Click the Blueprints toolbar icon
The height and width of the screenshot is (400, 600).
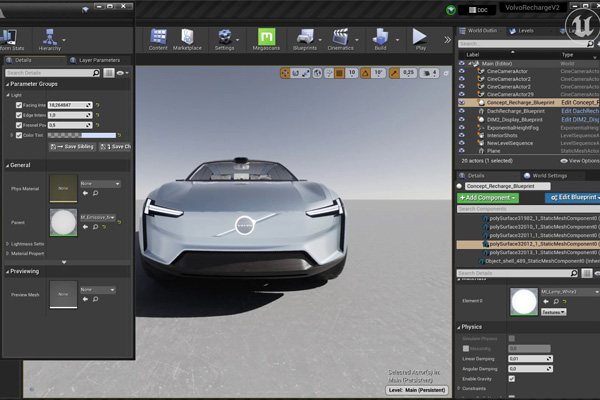(x=304, y=38)
